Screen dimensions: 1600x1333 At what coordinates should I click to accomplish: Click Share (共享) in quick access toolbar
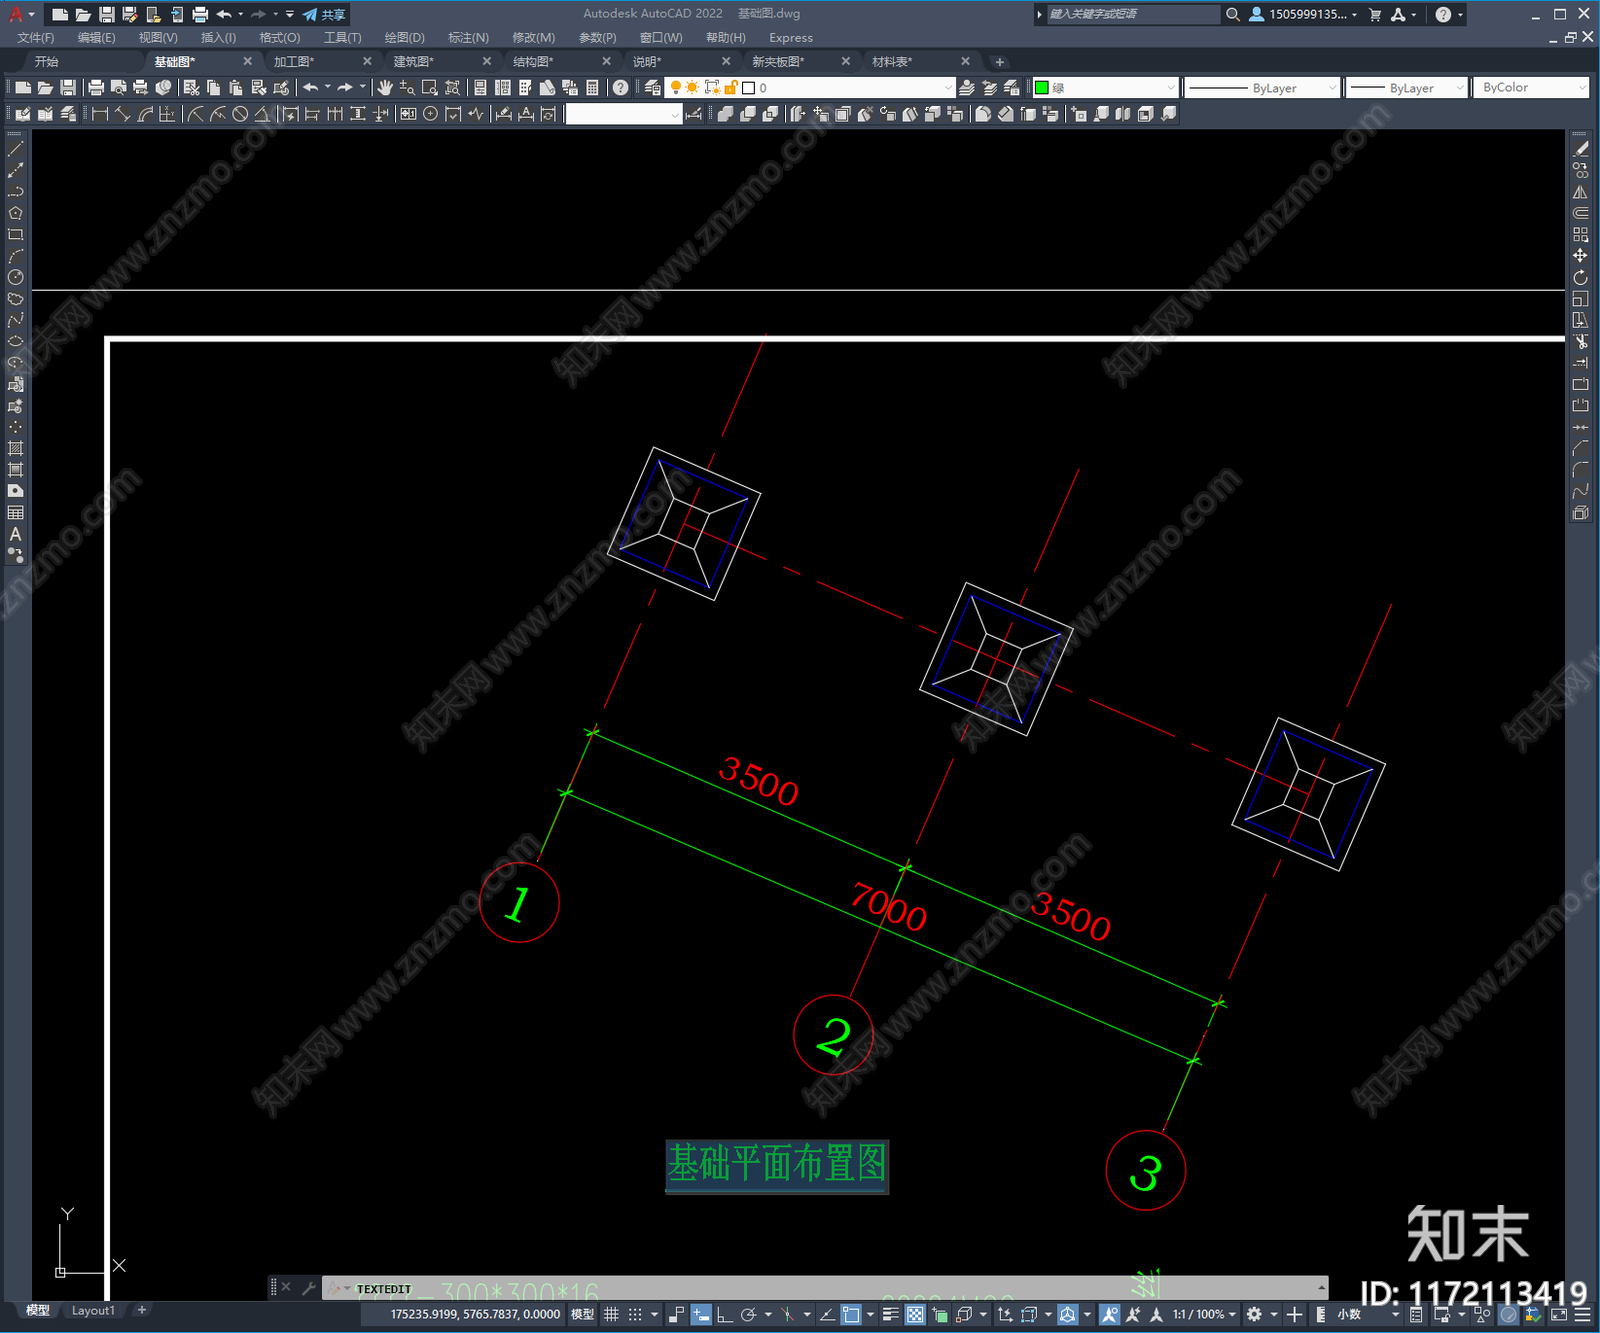pyautogui.click(x=324, y=14)
